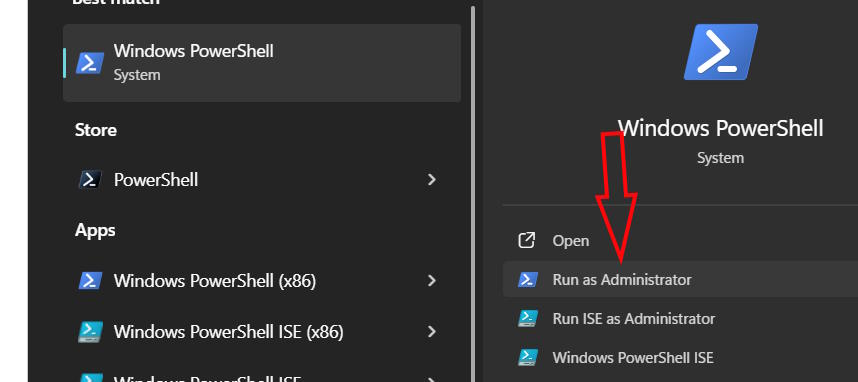Click the Run as Administrator PowerShell icon
This screenshot has width=858, height=382.
point(527,280)
